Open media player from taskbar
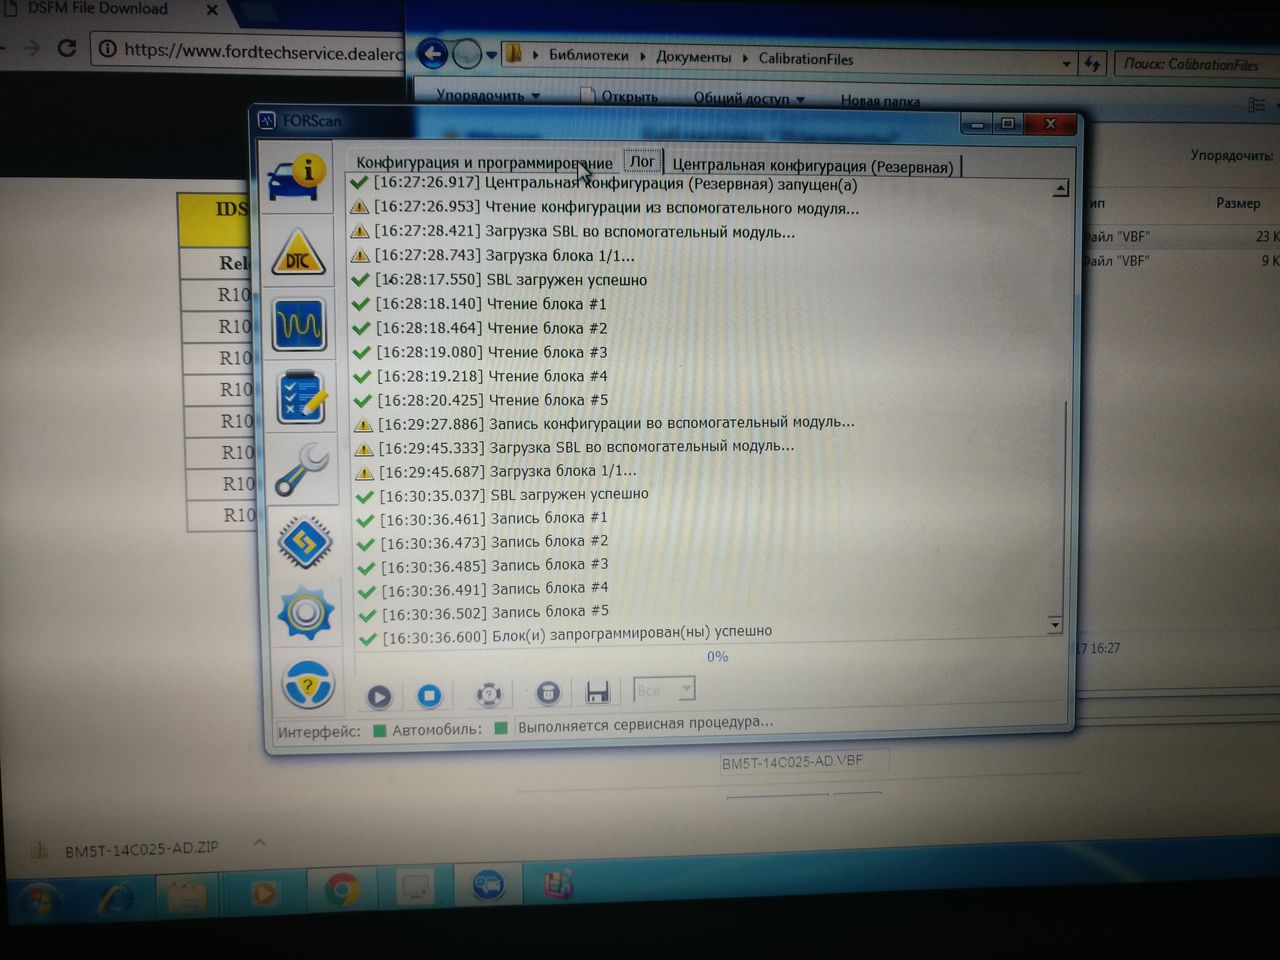 tap(262, 893)
